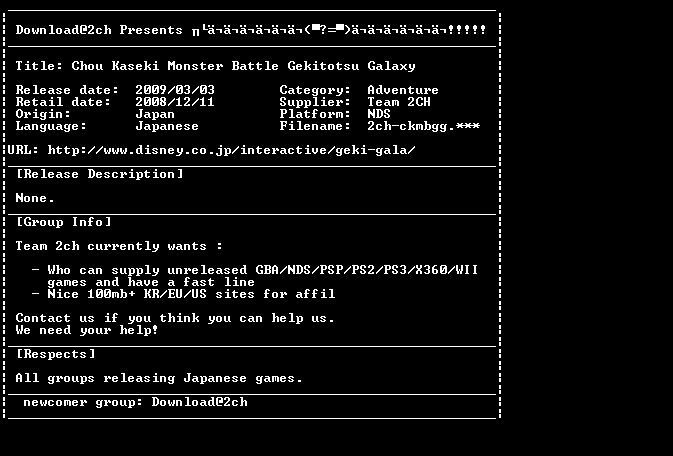
Task: Click the 'Supplier:' label
Action: pos(315,102)
